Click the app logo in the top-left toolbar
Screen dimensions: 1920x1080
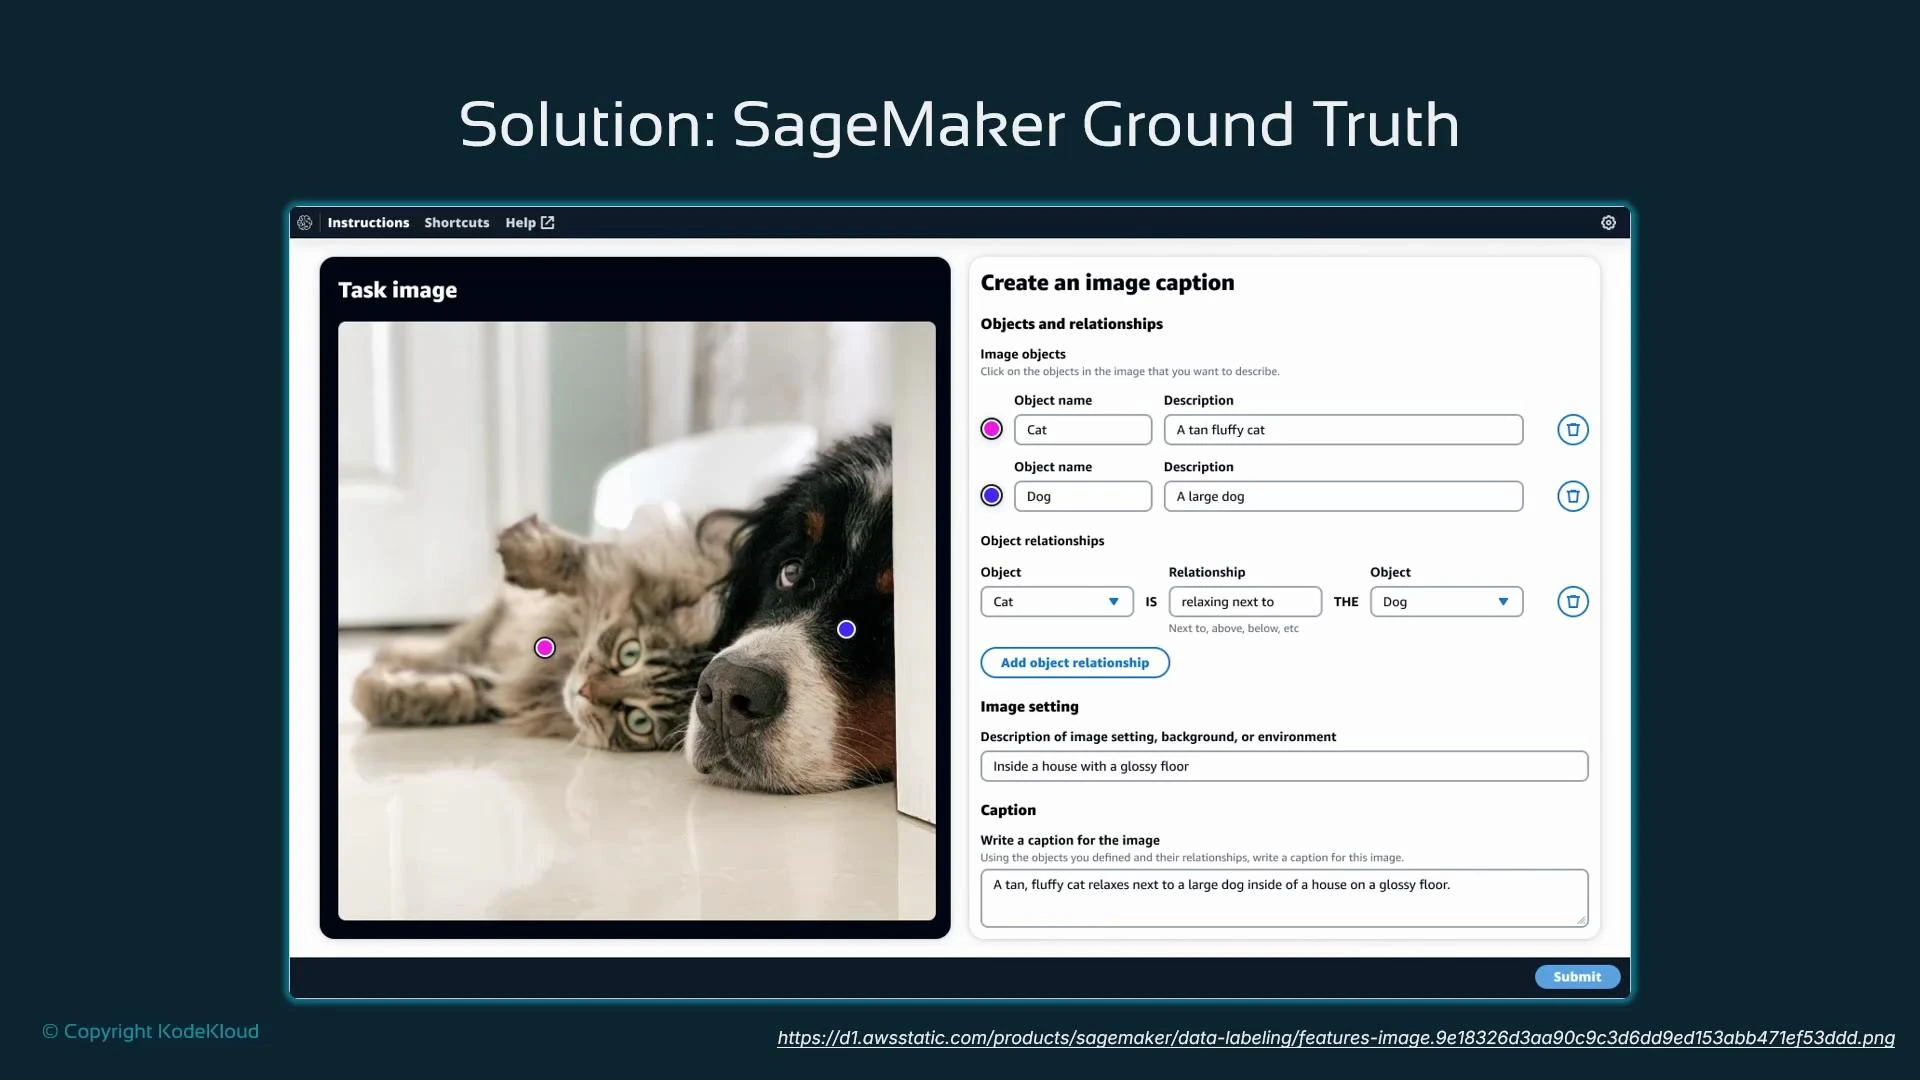pyautogui.click(x=305, y=222)
